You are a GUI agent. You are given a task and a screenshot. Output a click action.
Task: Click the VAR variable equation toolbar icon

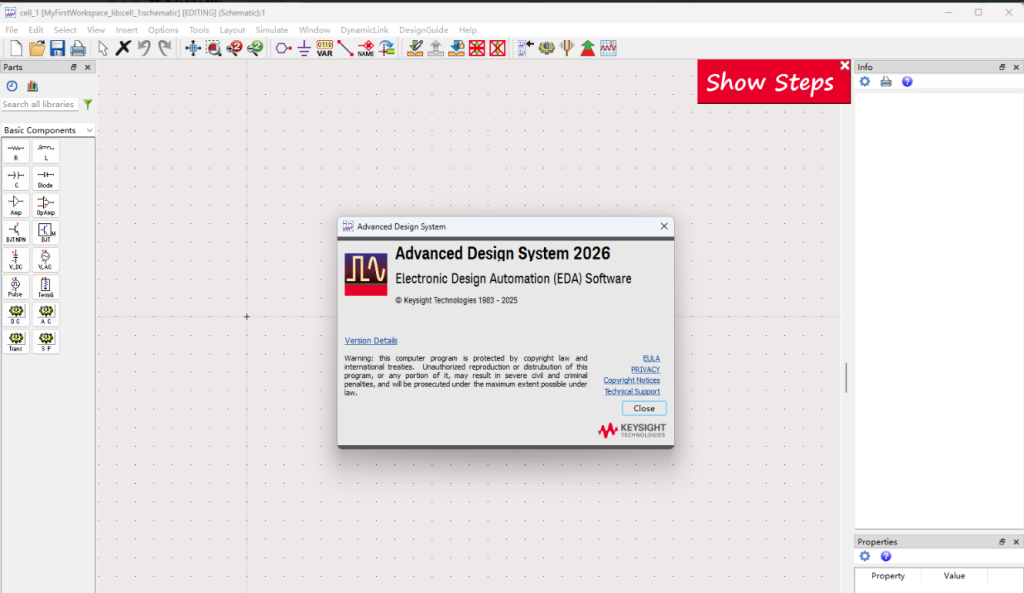point(324,48)
